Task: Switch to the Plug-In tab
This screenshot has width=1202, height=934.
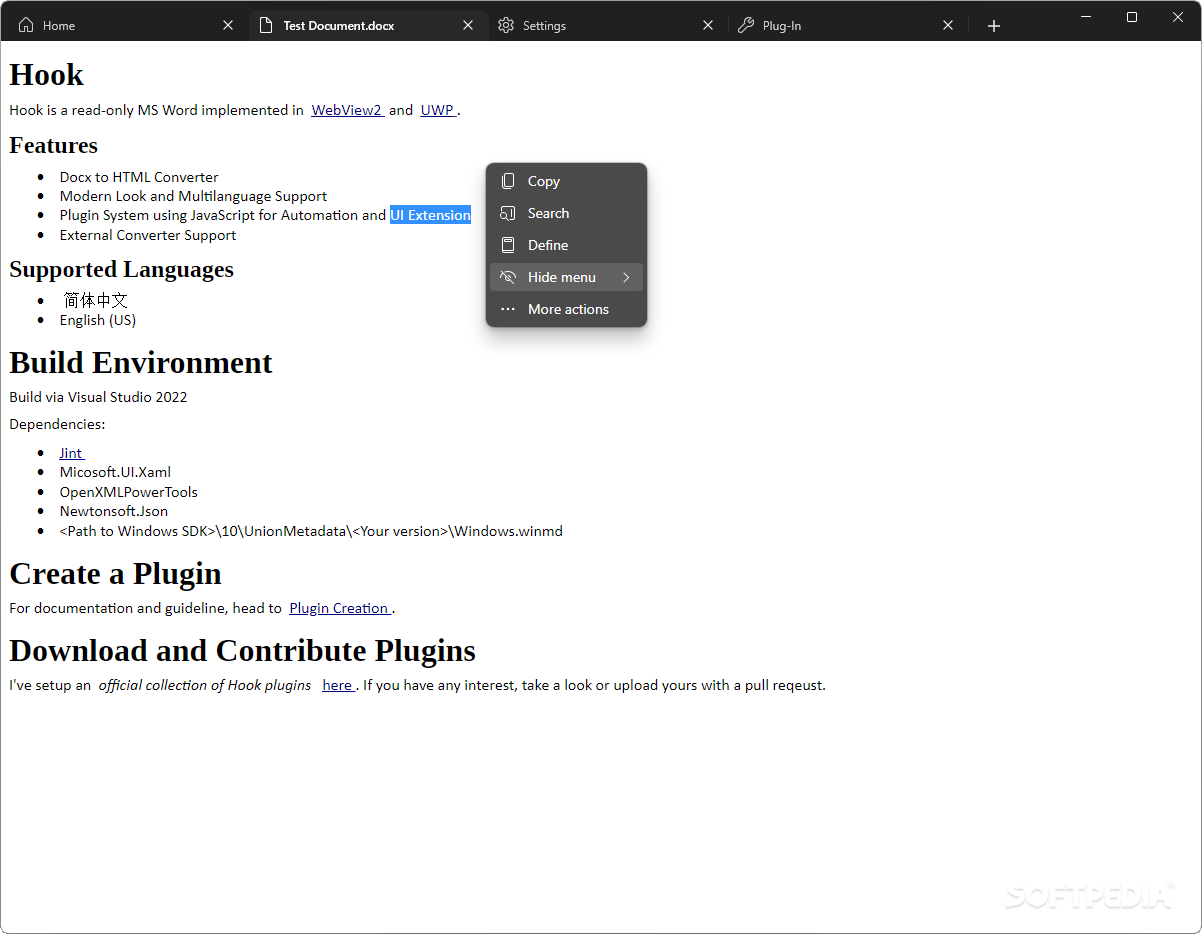Action: [x=848, y=26]
